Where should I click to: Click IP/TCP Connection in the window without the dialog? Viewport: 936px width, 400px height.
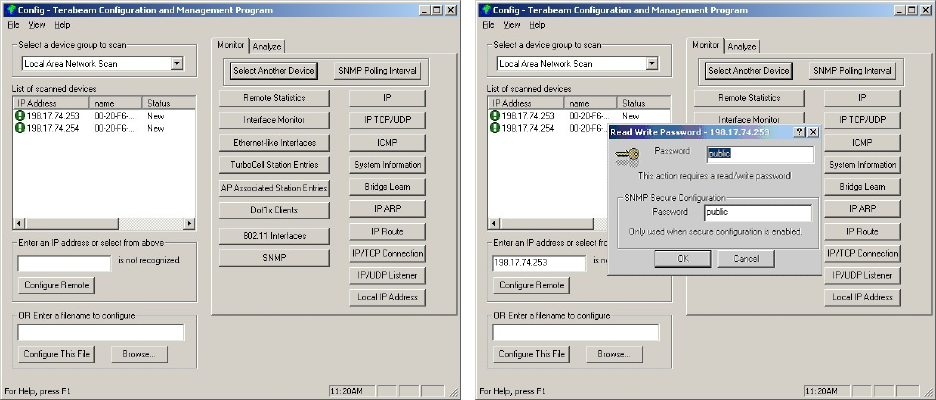point(387,254)
